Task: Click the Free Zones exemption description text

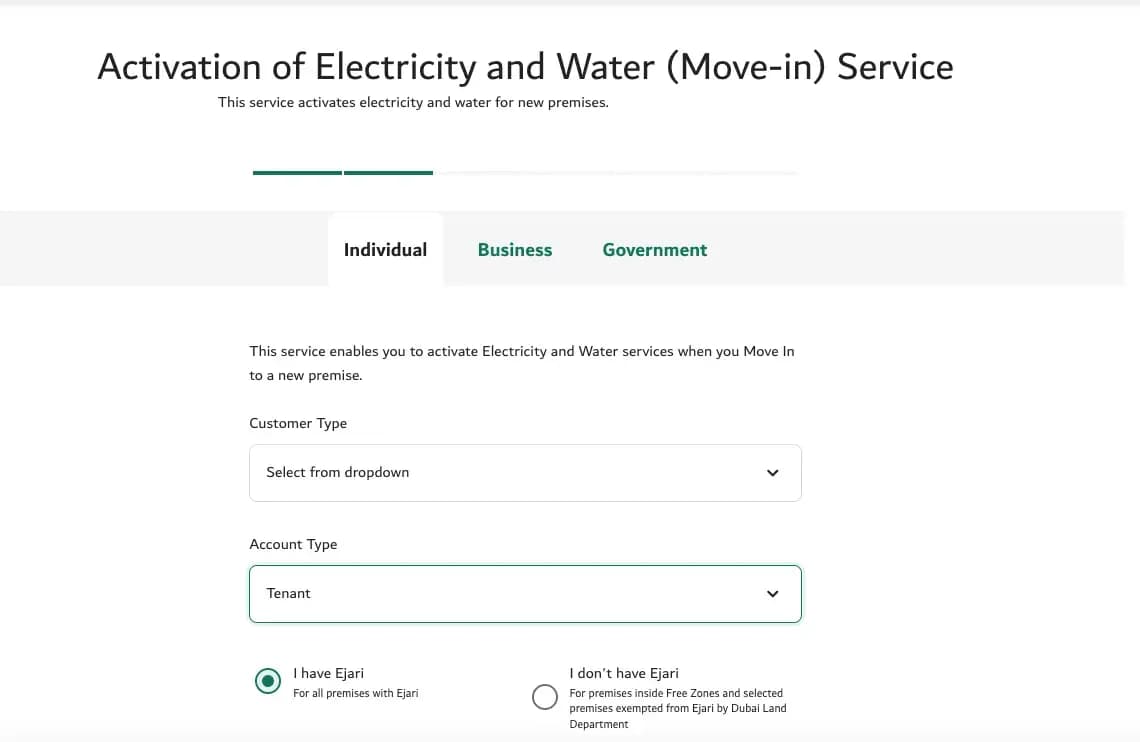Action: click(678, 707)
